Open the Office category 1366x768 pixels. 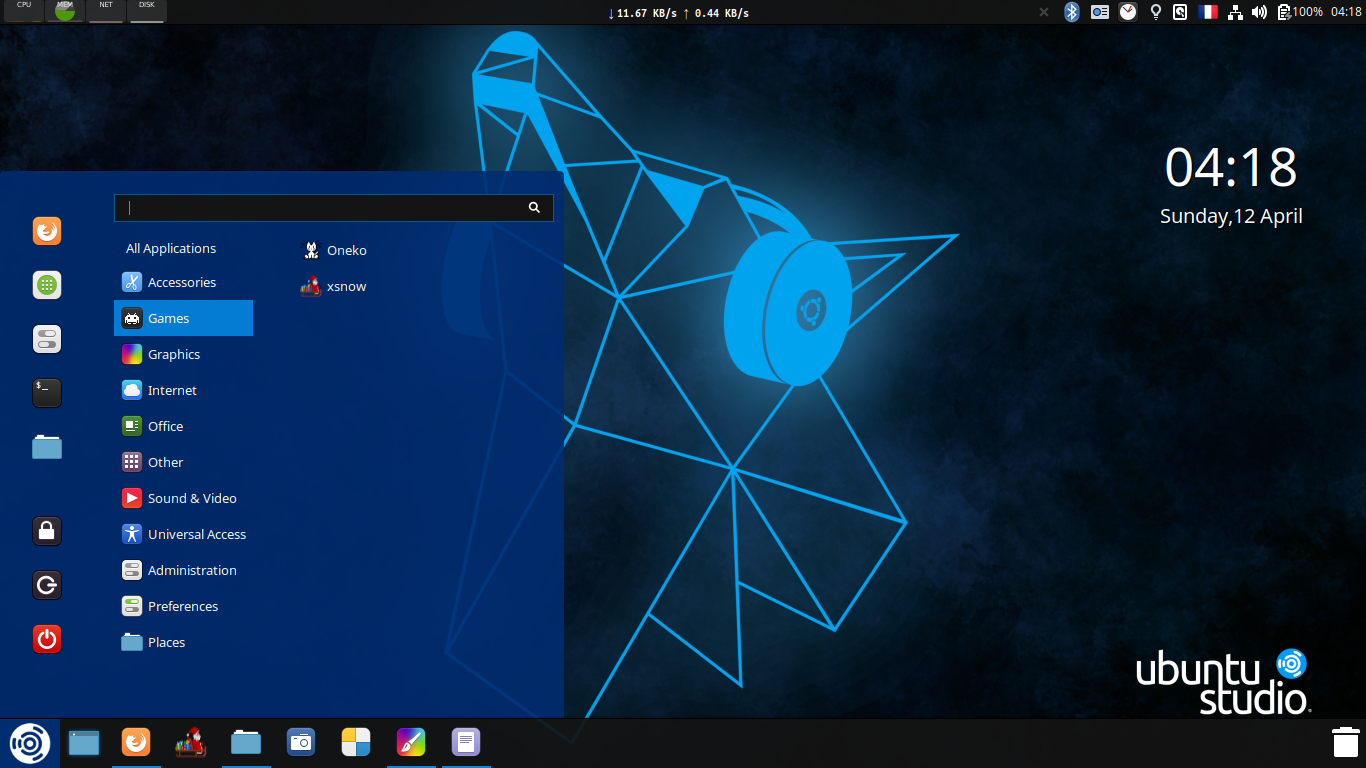(x=183, y=426)
